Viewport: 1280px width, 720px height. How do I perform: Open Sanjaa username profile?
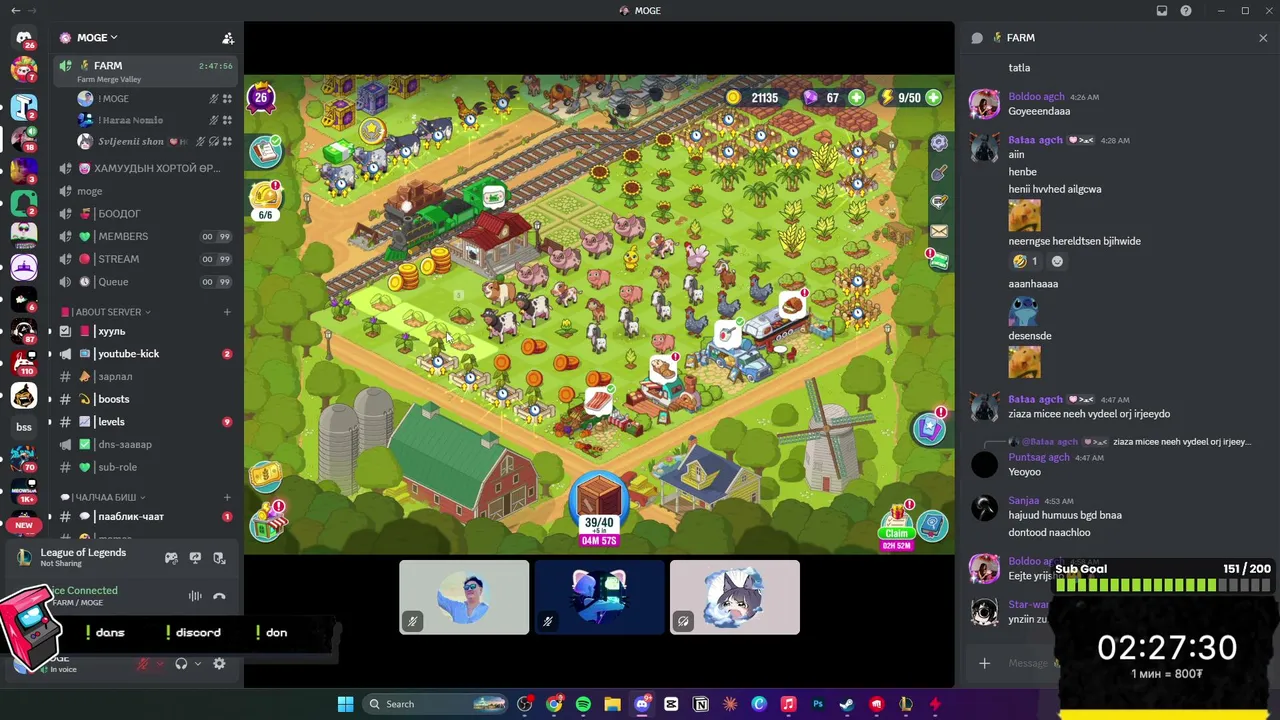1024,501
